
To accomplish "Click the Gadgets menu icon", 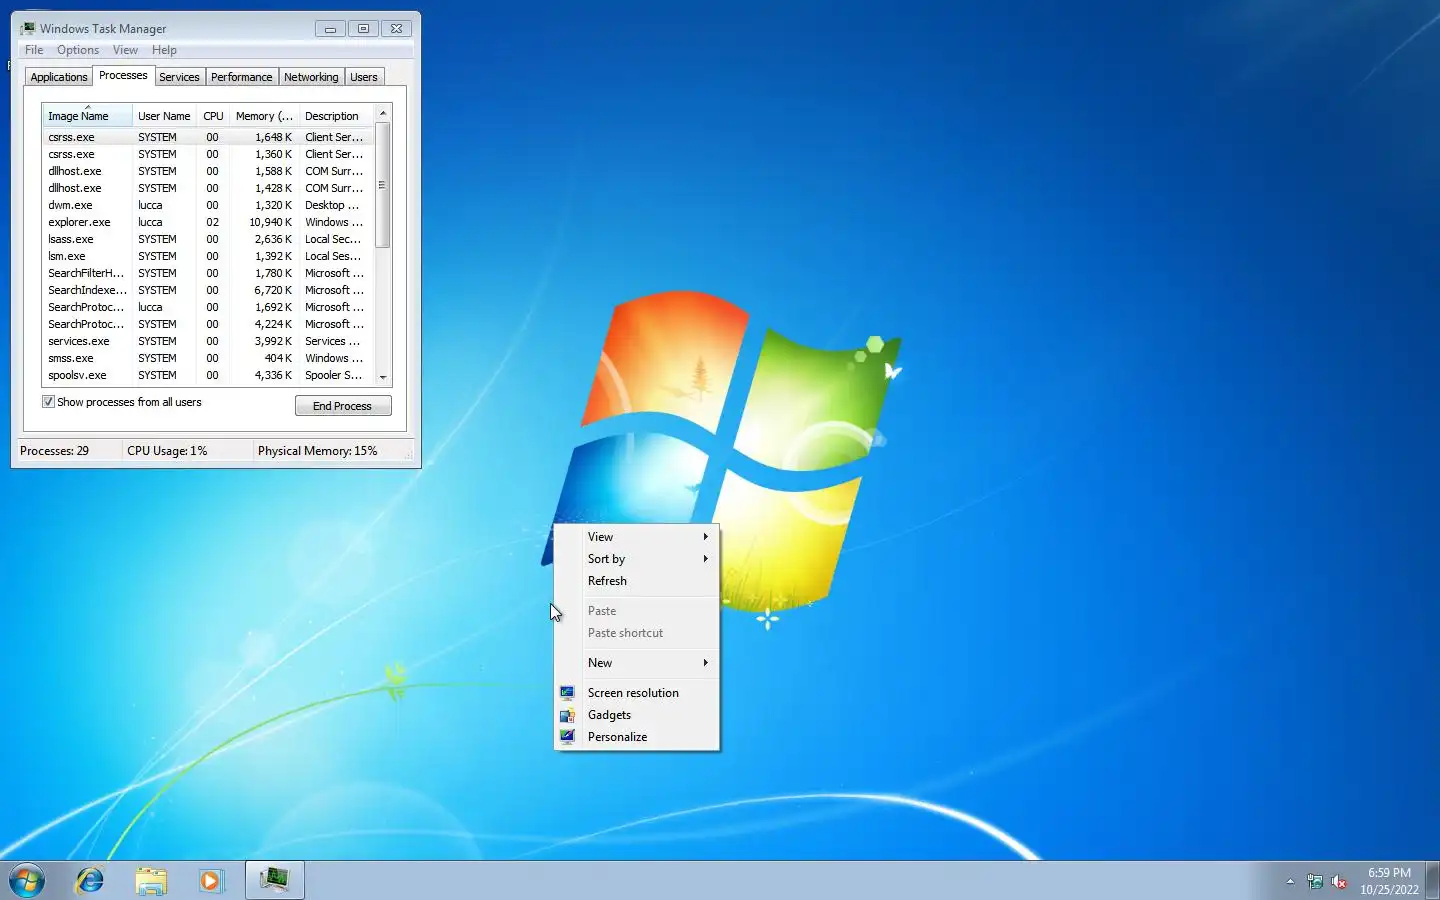I will pos(567,715).
